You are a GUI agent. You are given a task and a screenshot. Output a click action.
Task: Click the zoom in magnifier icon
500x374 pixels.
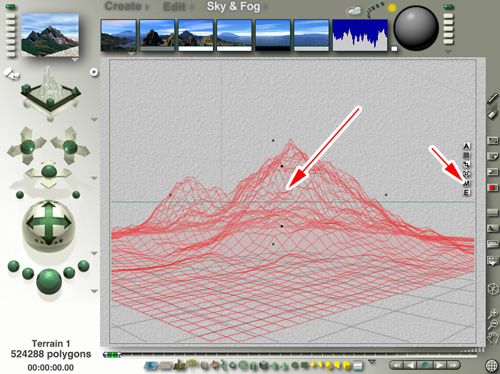click(x=493, y=313)
